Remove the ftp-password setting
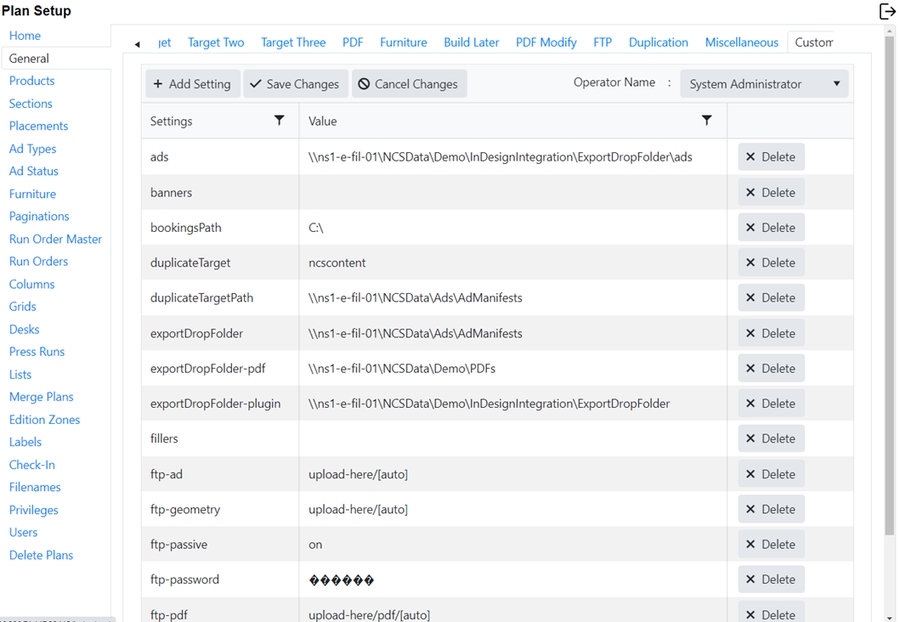 (x=771, y=579)
